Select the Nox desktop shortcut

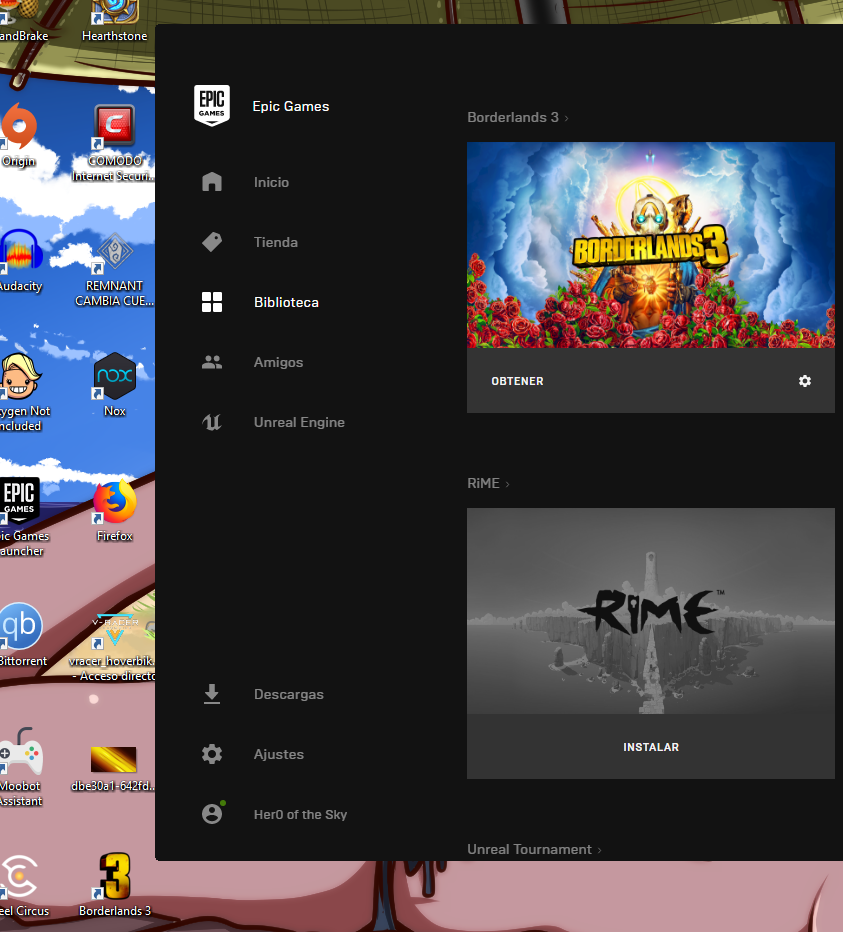pyautogui.click(x=114, y=385)
